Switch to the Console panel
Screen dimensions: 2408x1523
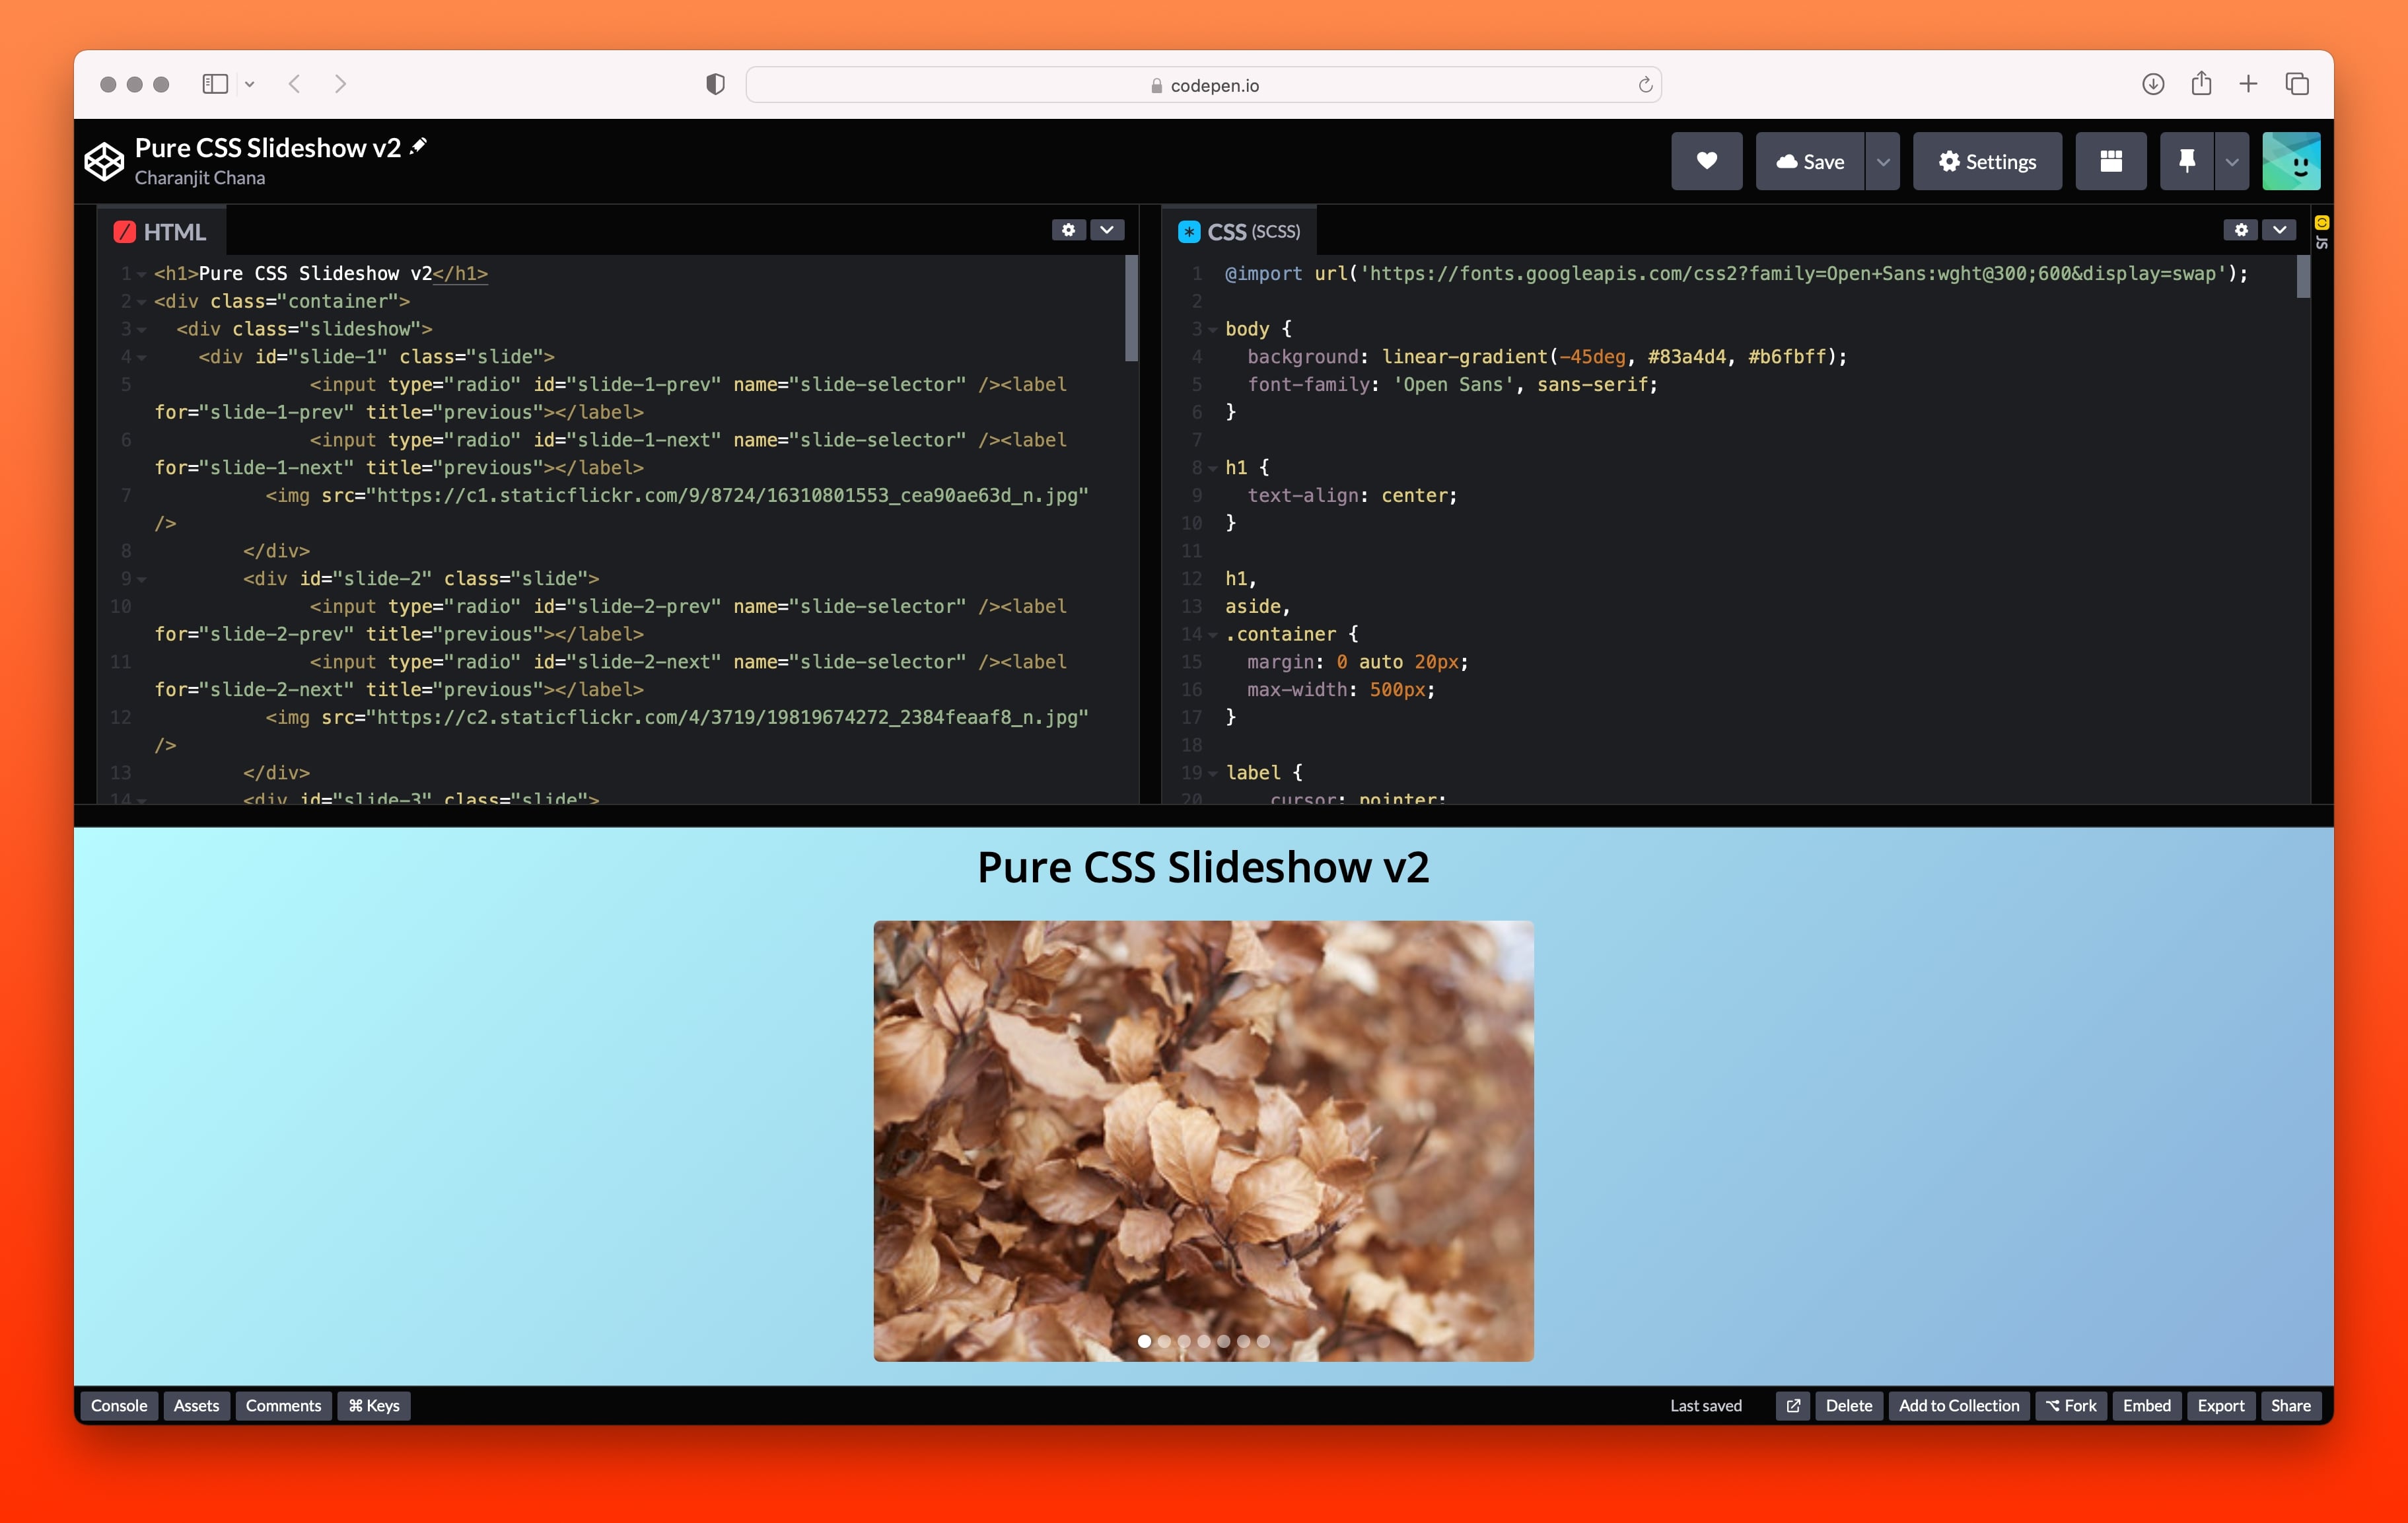119,1406
